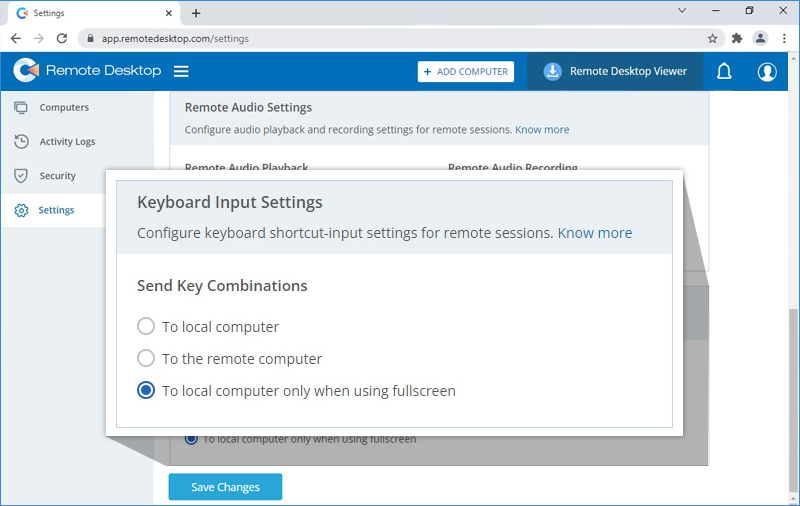Open Chrome's three-dot menu
The width and height of the screenshot is (800, 506).
(x=784, y=38)
